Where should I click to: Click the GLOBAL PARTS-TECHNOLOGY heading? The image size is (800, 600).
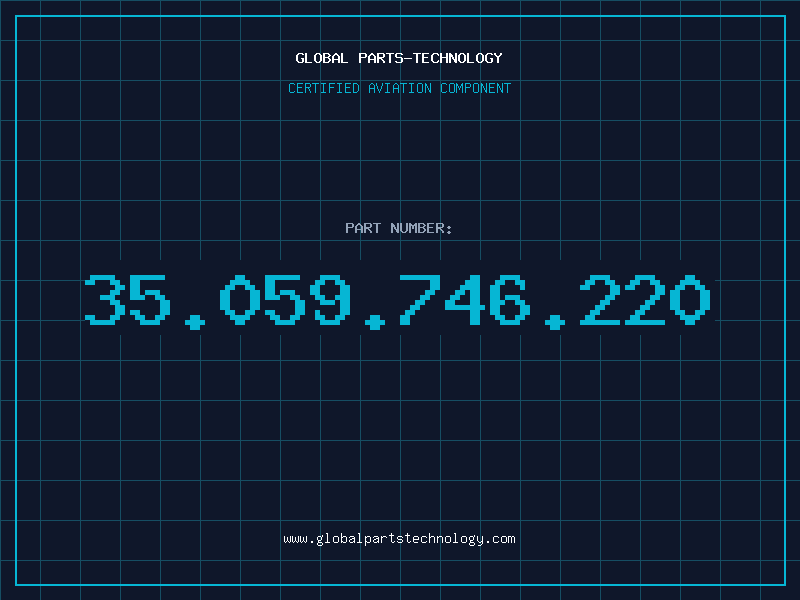point(399,58)
